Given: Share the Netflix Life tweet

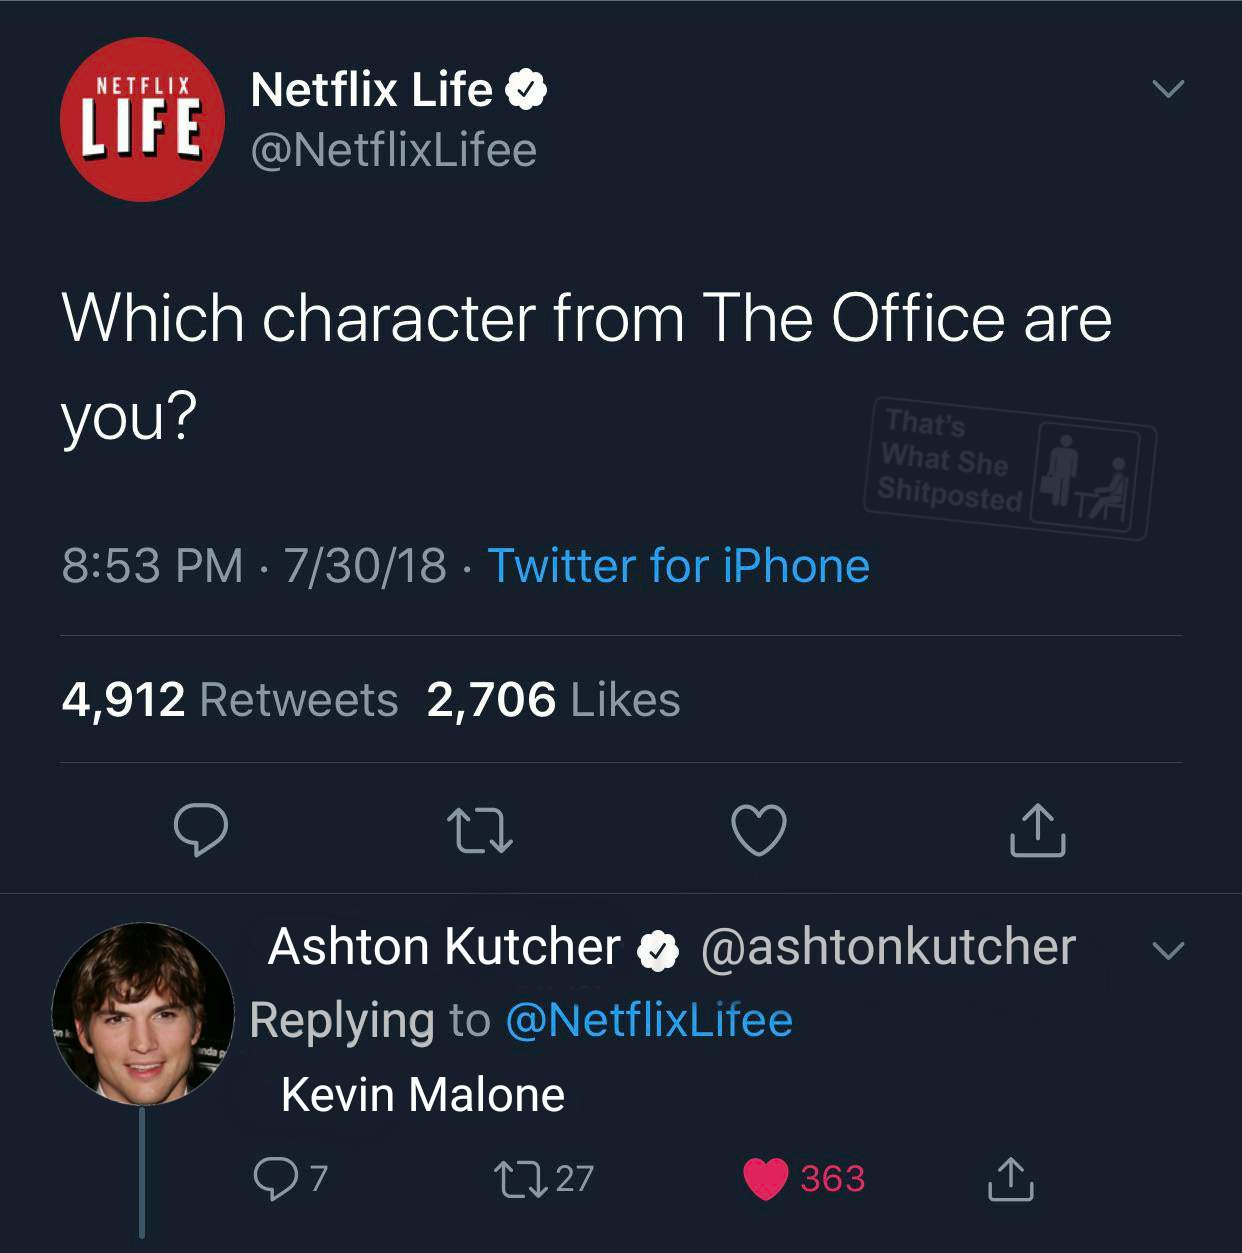Looking at the screenshot, I should [x=1038, y=831].
